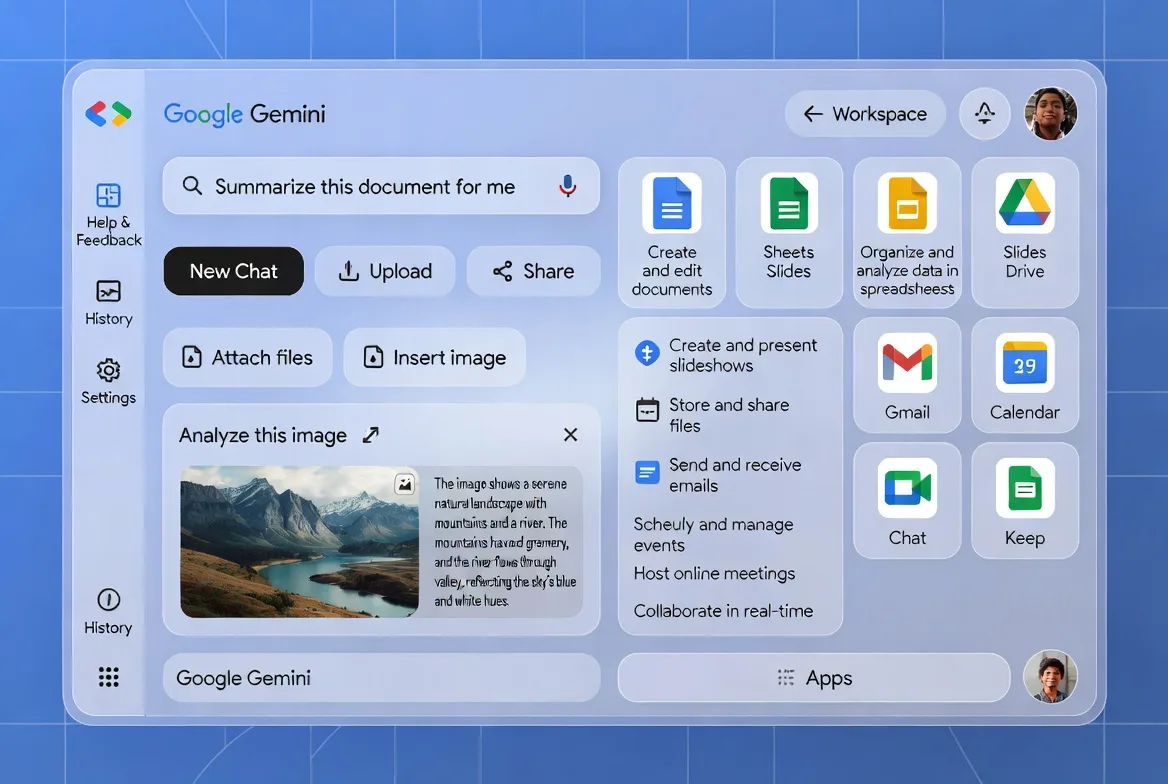Click the image badge on the landscape photo

tap(404, 484)
